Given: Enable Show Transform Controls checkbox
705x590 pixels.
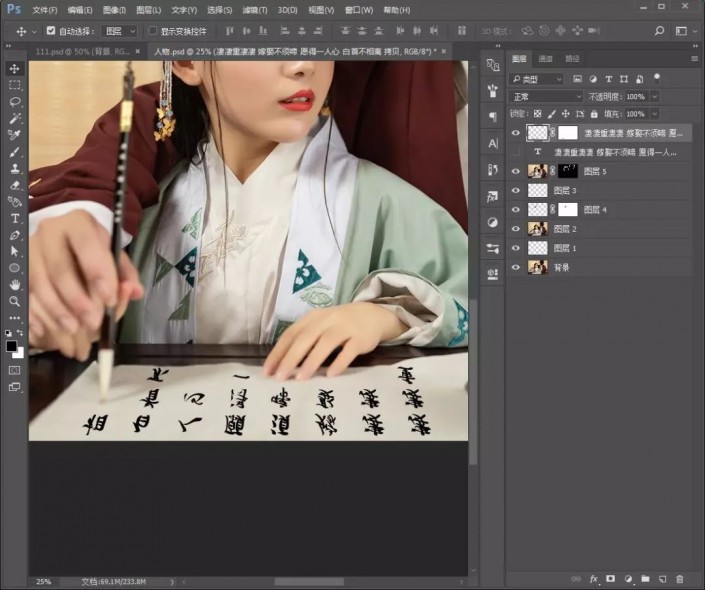Looking at the screenshot, I should point(152,31).
